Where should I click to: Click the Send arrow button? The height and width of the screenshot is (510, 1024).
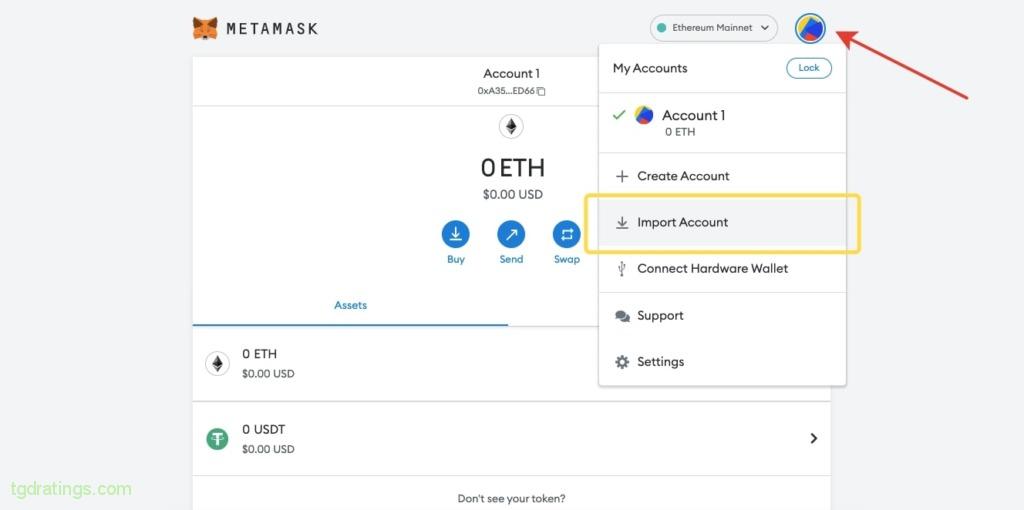tap(511, 234)
